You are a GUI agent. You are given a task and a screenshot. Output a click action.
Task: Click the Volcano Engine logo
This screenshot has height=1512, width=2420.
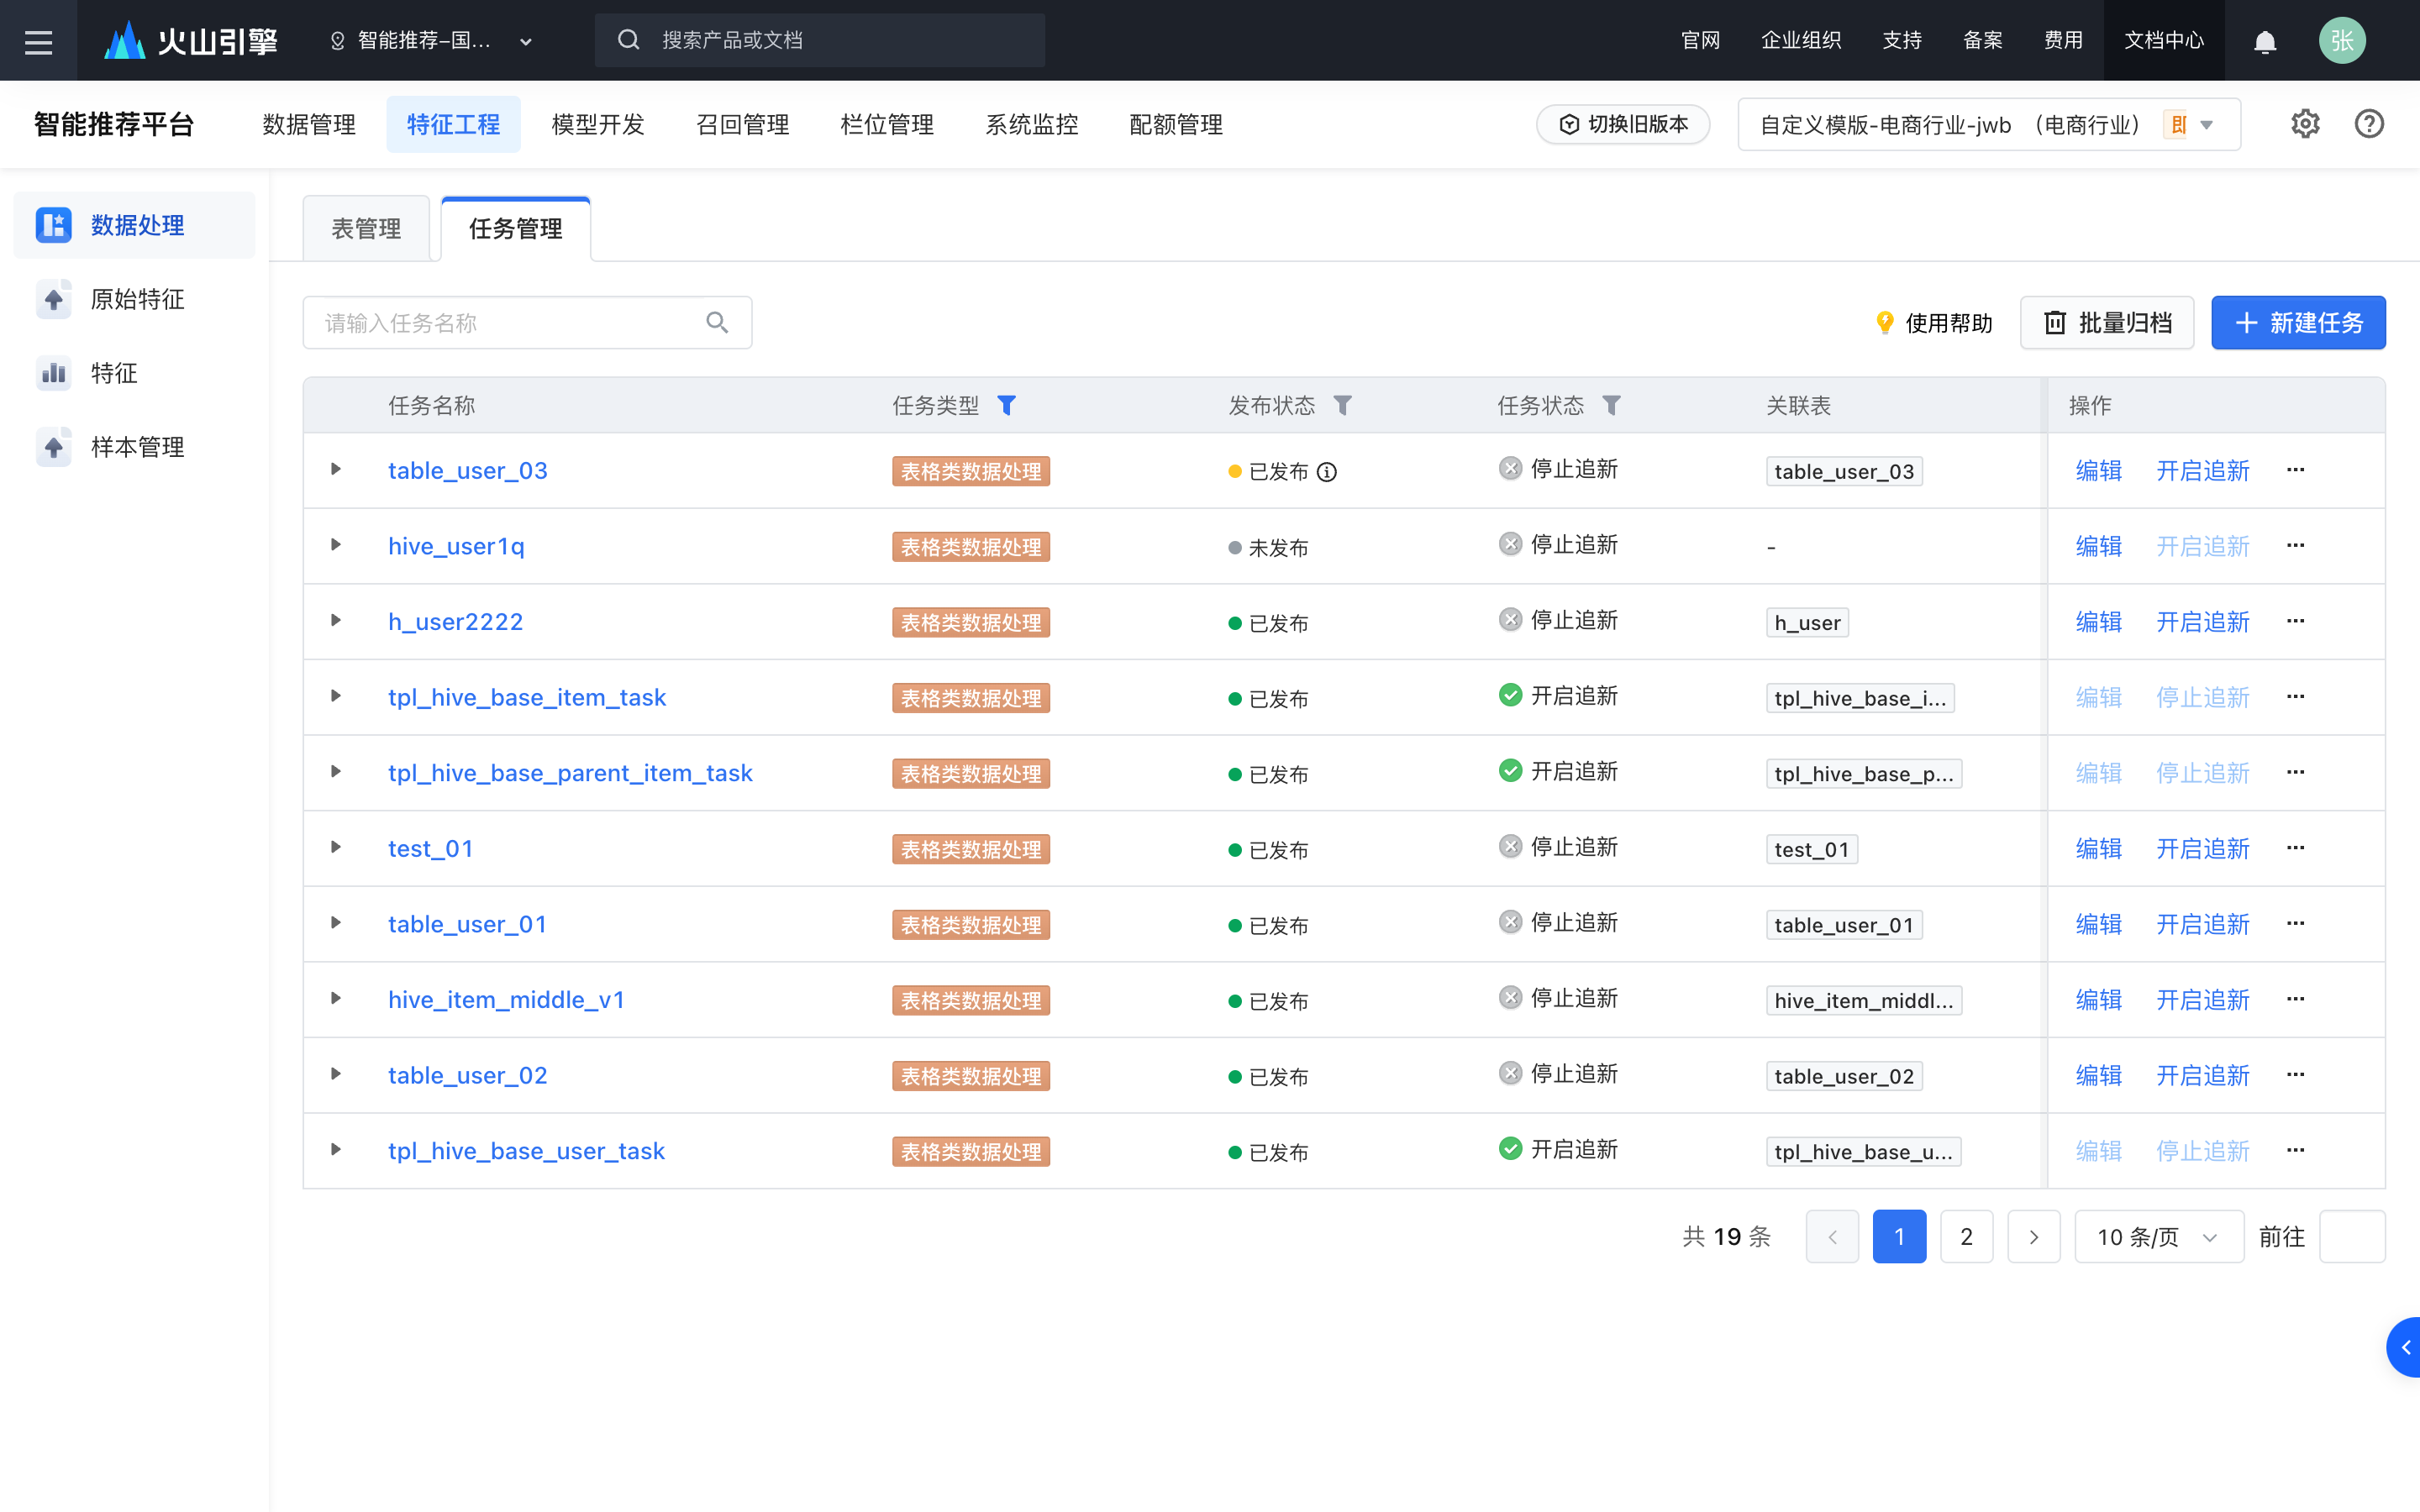(190, 41)
